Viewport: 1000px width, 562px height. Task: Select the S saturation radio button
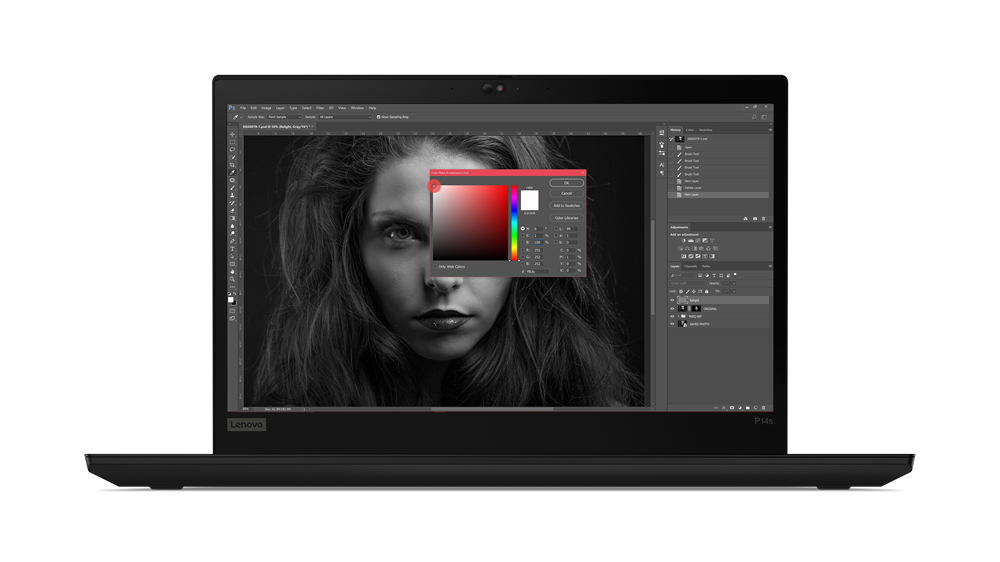pos(523,236)
